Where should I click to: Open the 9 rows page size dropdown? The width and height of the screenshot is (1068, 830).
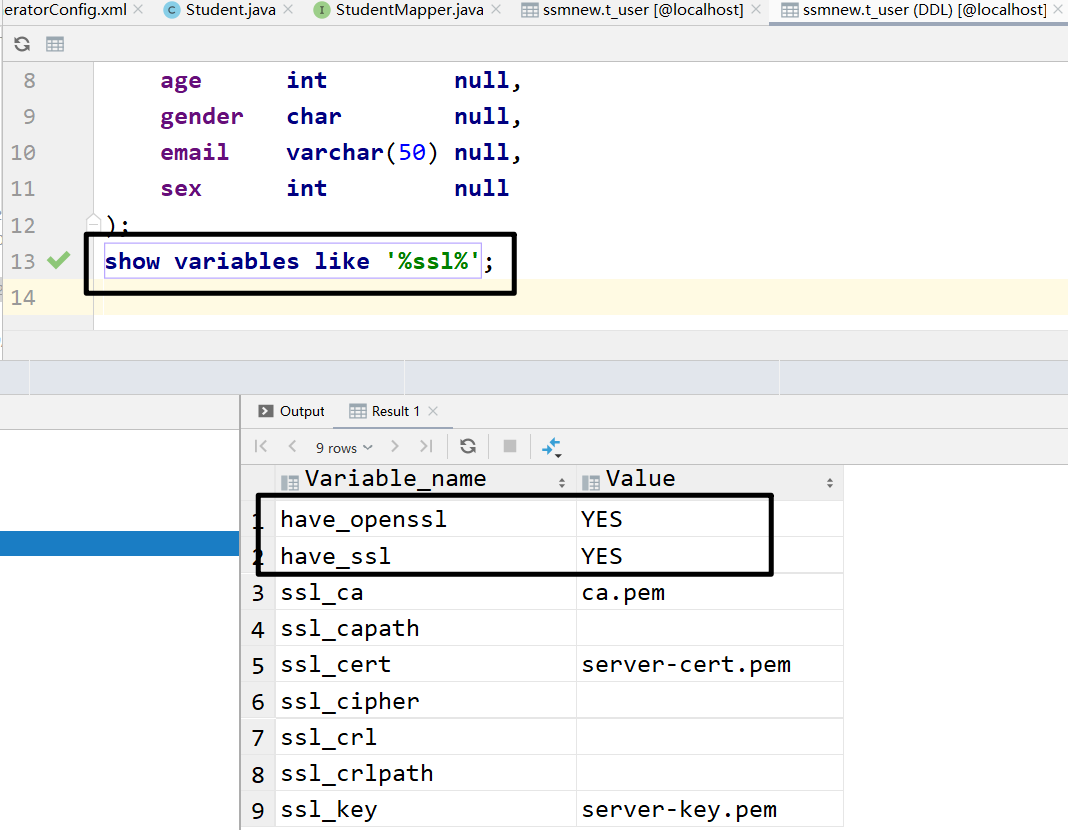[x=343, y=447]
